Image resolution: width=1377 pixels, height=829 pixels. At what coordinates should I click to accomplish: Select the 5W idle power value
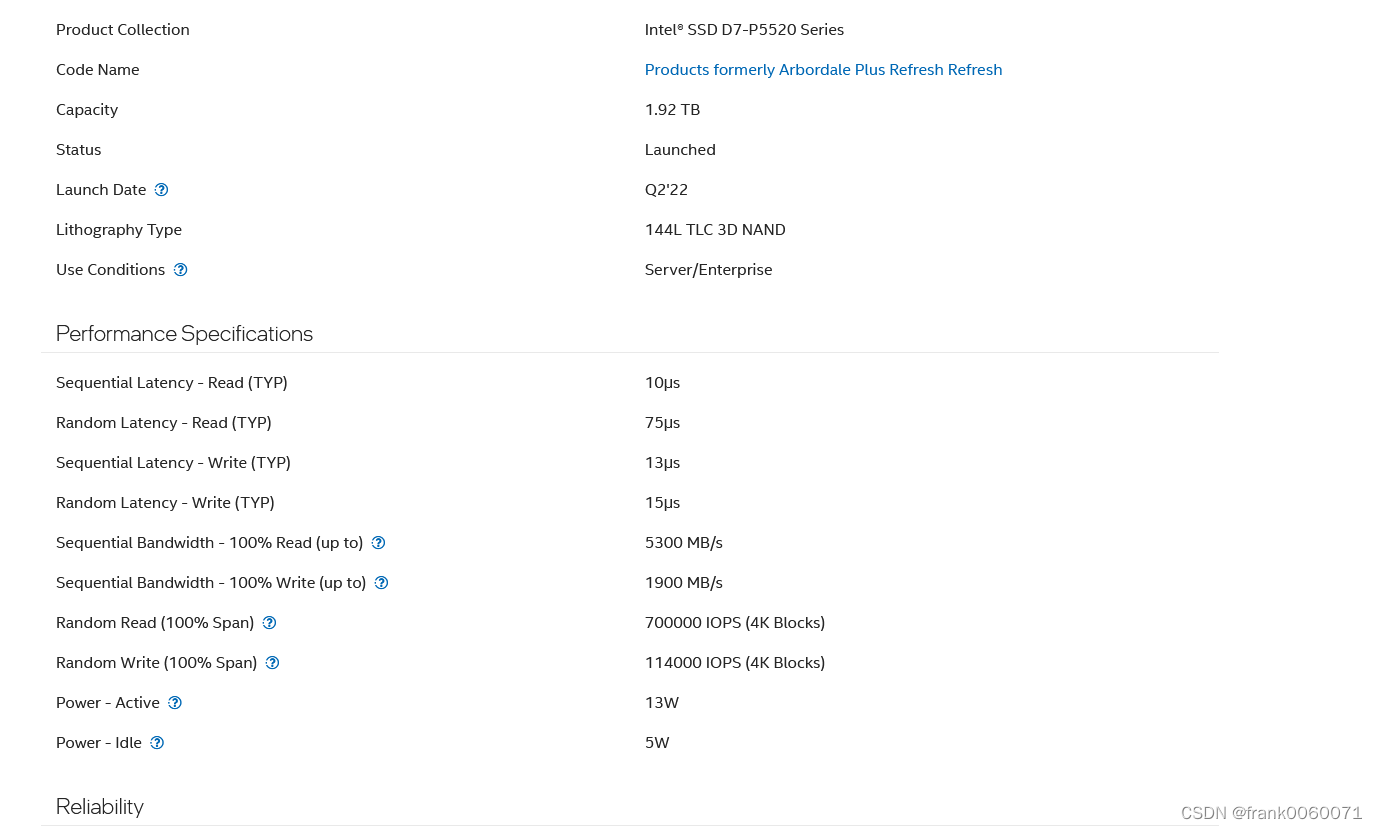(657, 743)
